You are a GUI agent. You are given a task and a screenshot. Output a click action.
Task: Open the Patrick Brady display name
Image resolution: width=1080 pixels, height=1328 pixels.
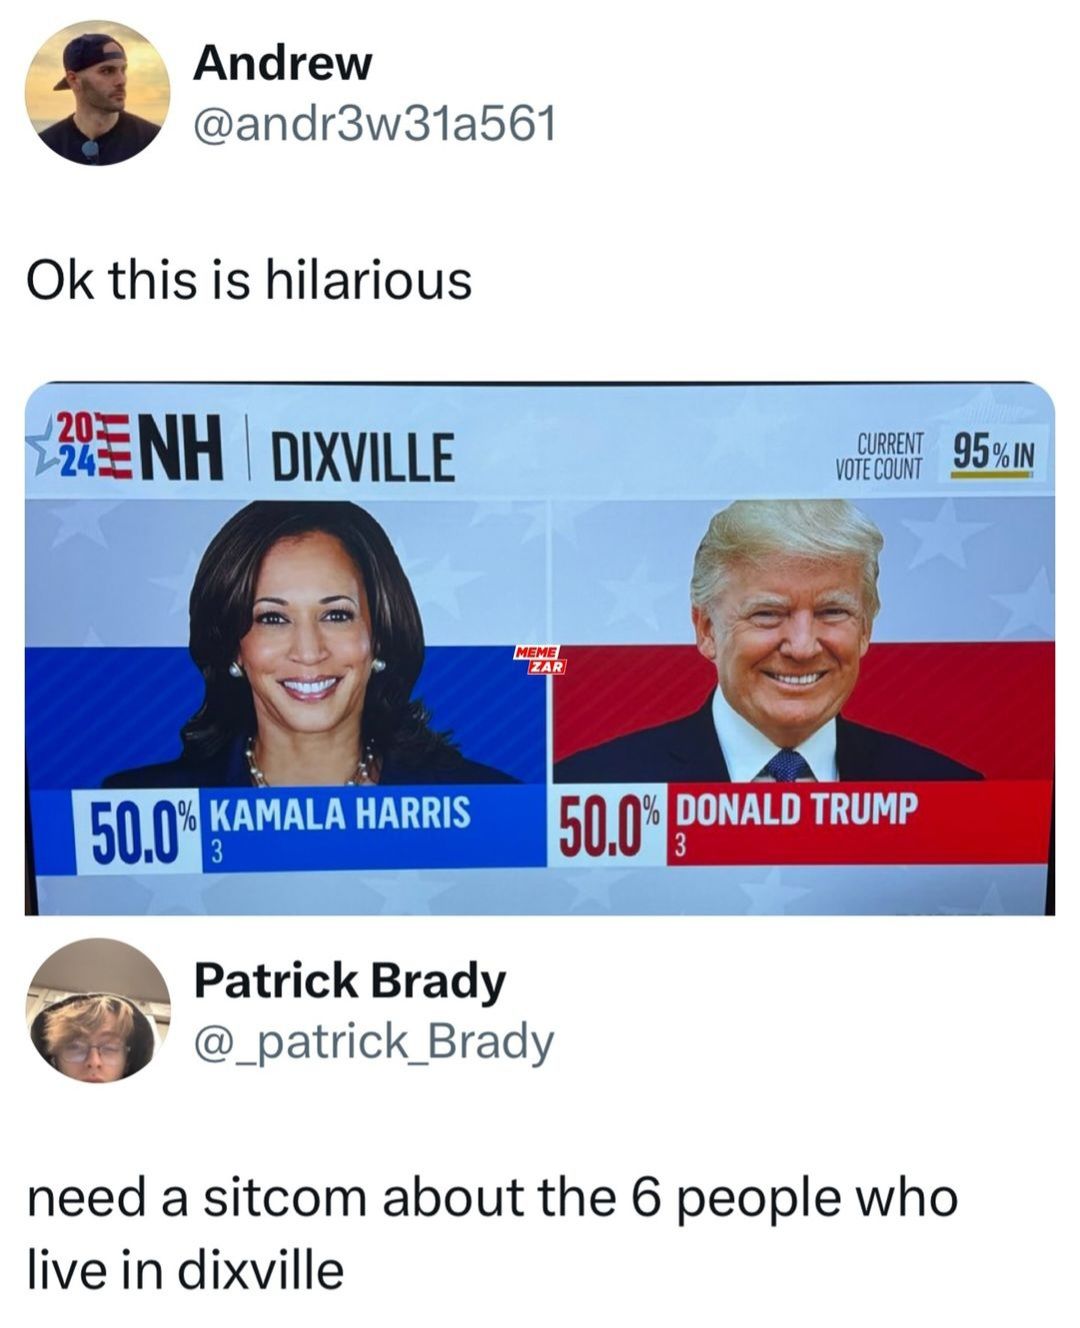click(350, 981)
